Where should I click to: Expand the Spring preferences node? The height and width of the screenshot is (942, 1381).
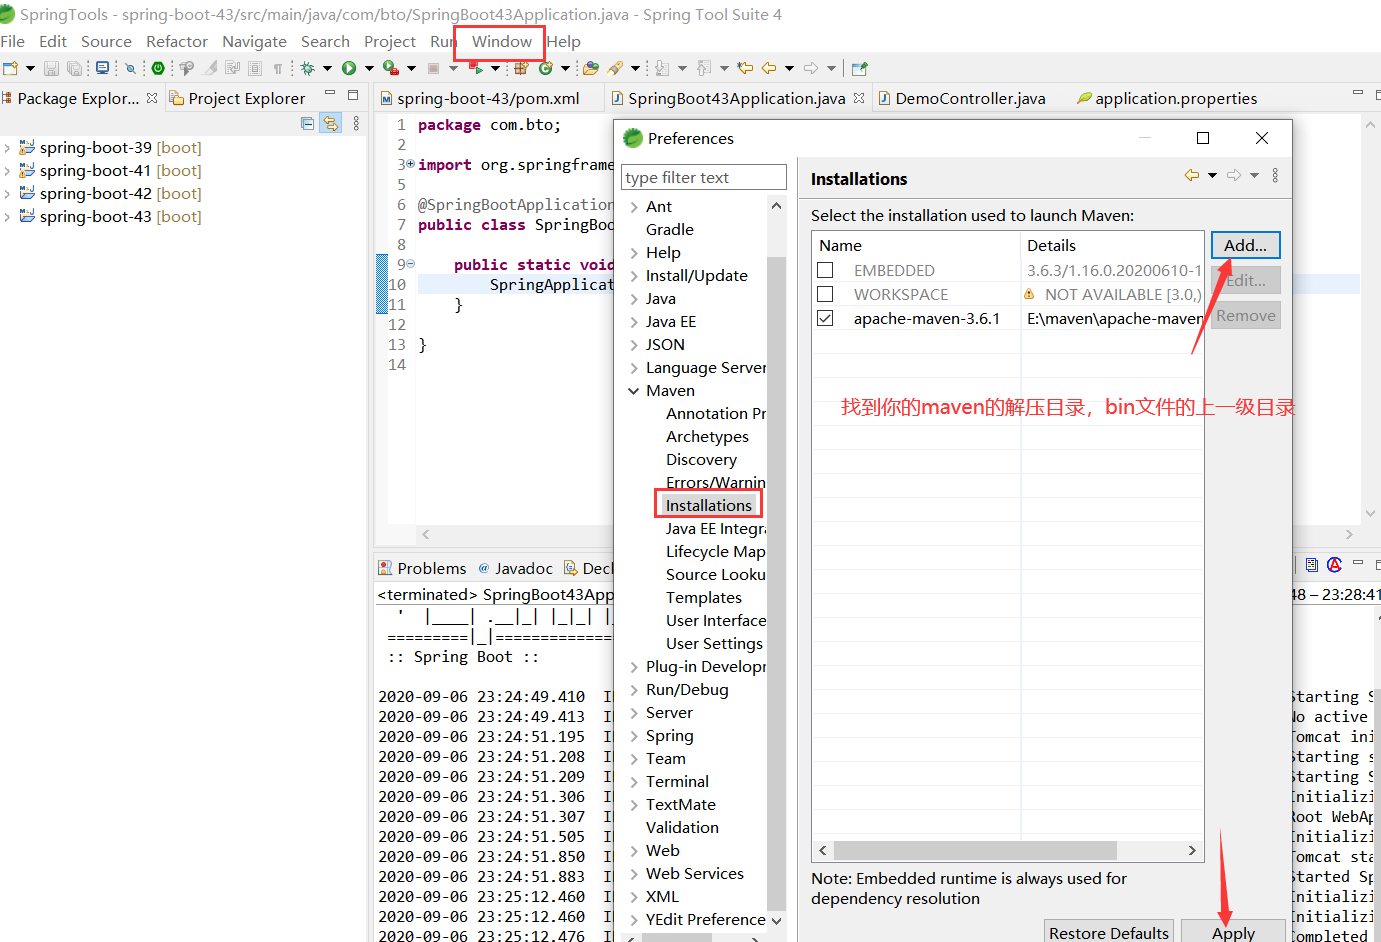634,736
